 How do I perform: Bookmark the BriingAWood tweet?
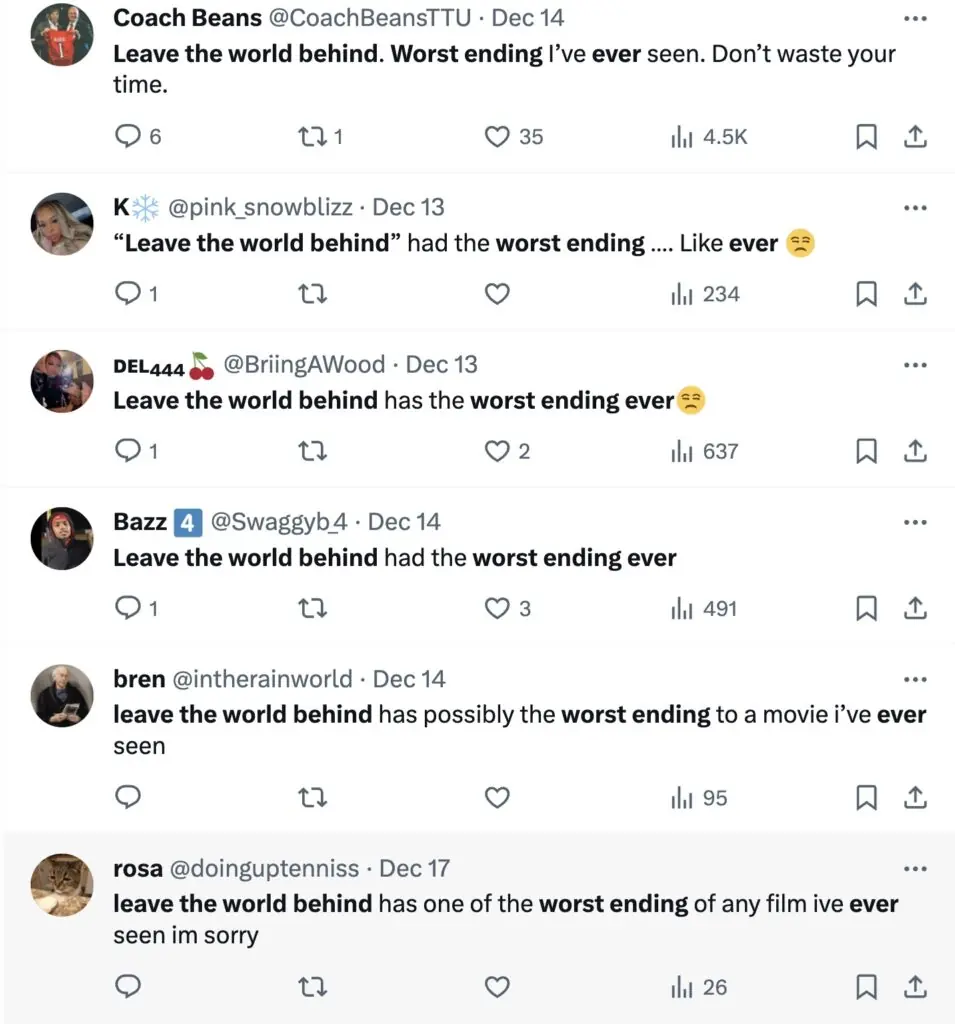866,451
